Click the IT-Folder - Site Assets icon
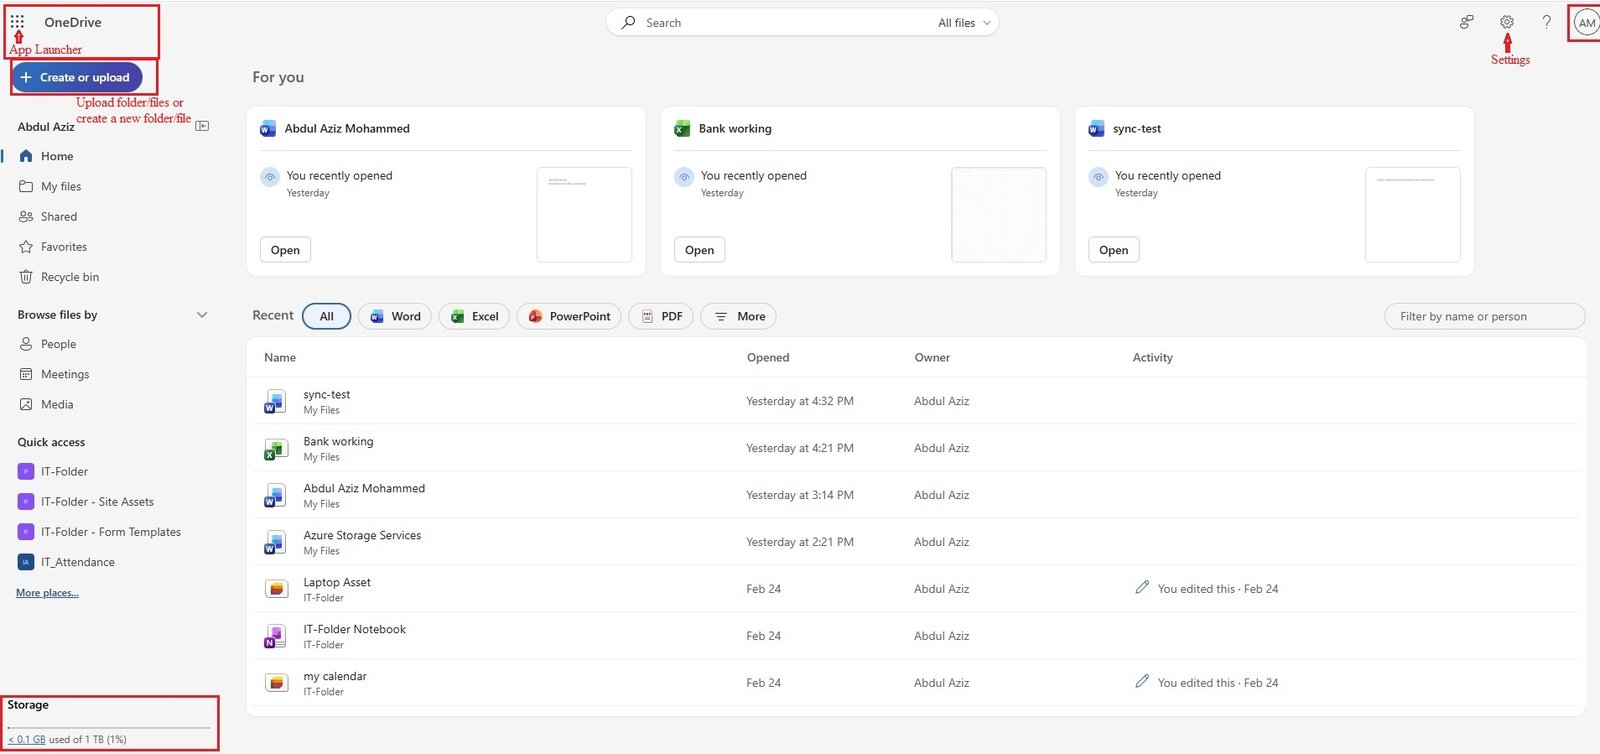 26,502
